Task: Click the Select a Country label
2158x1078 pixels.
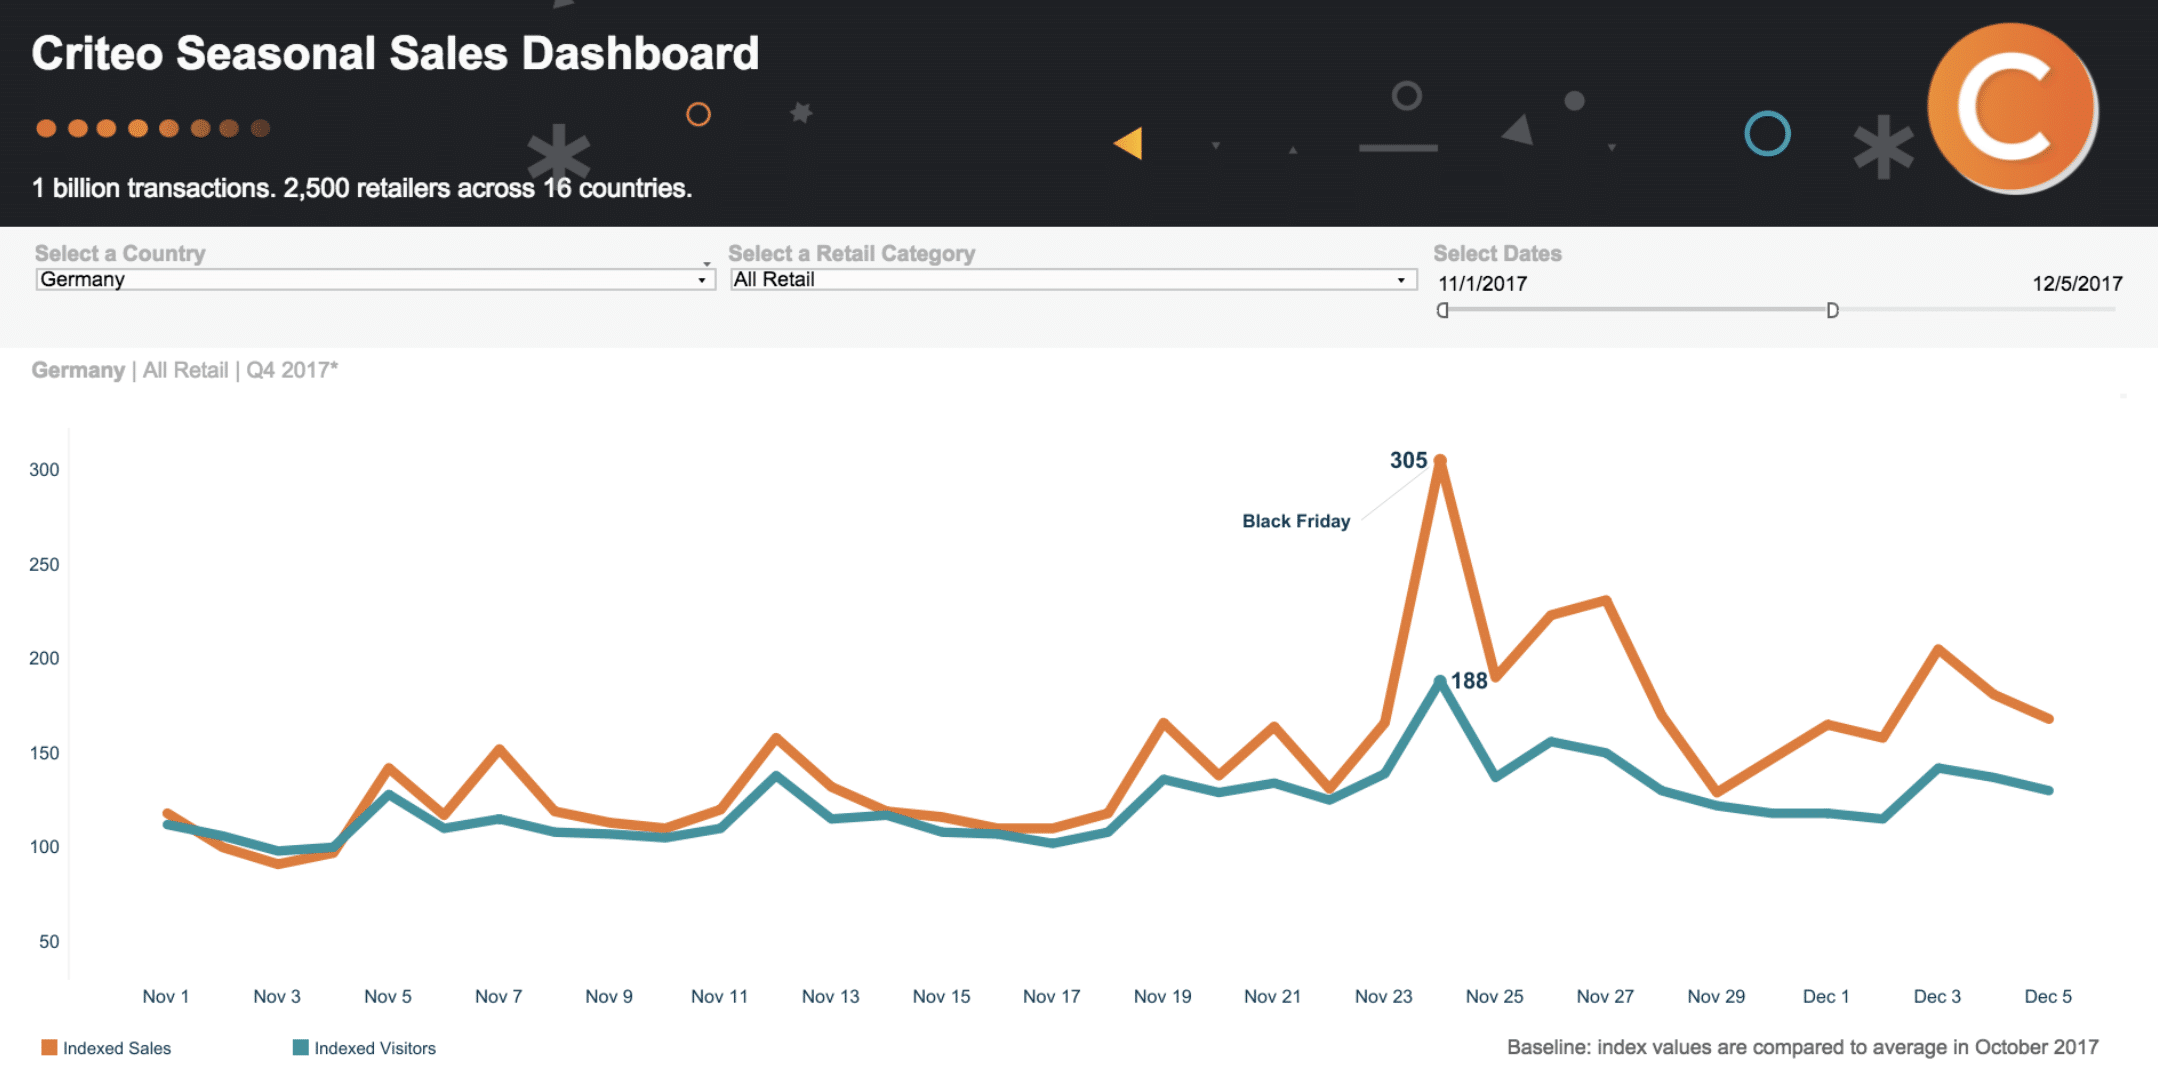Action: 120,253
